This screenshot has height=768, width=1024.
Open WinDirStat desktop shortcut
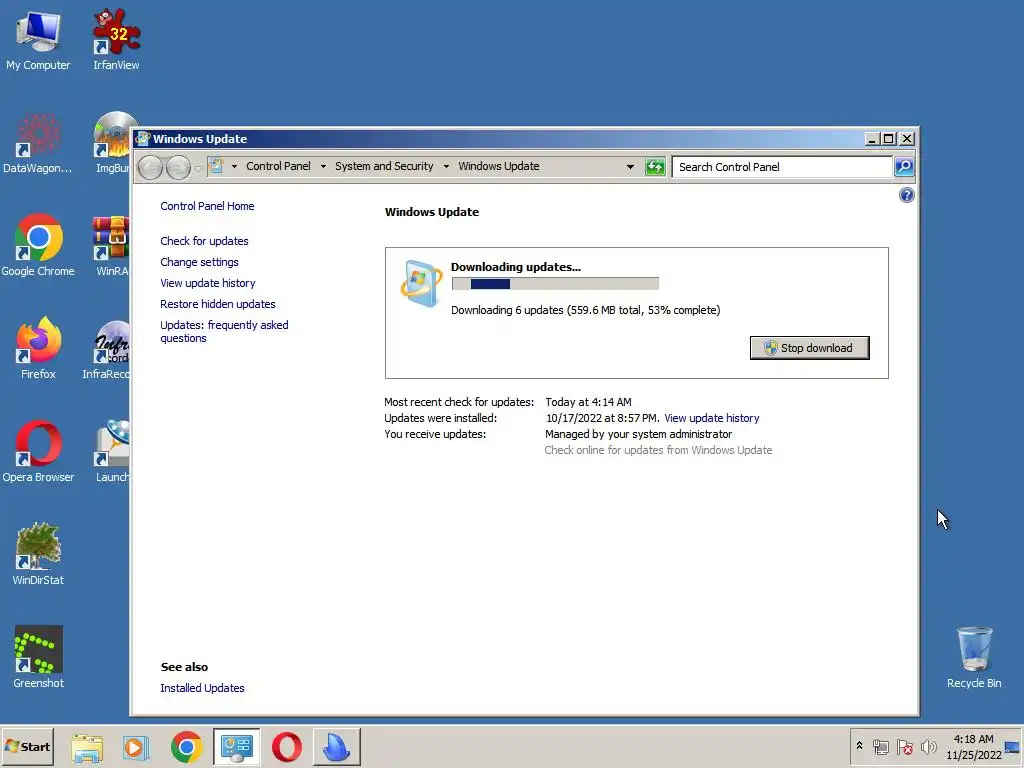coord(38,554)
